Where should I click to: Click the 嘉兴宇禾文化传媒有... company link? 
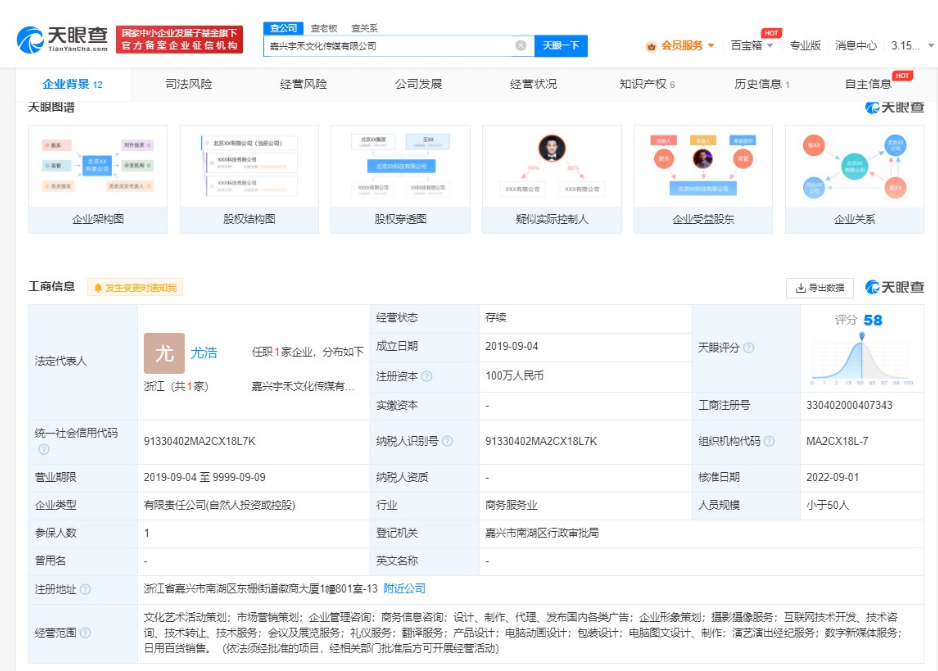303,386
